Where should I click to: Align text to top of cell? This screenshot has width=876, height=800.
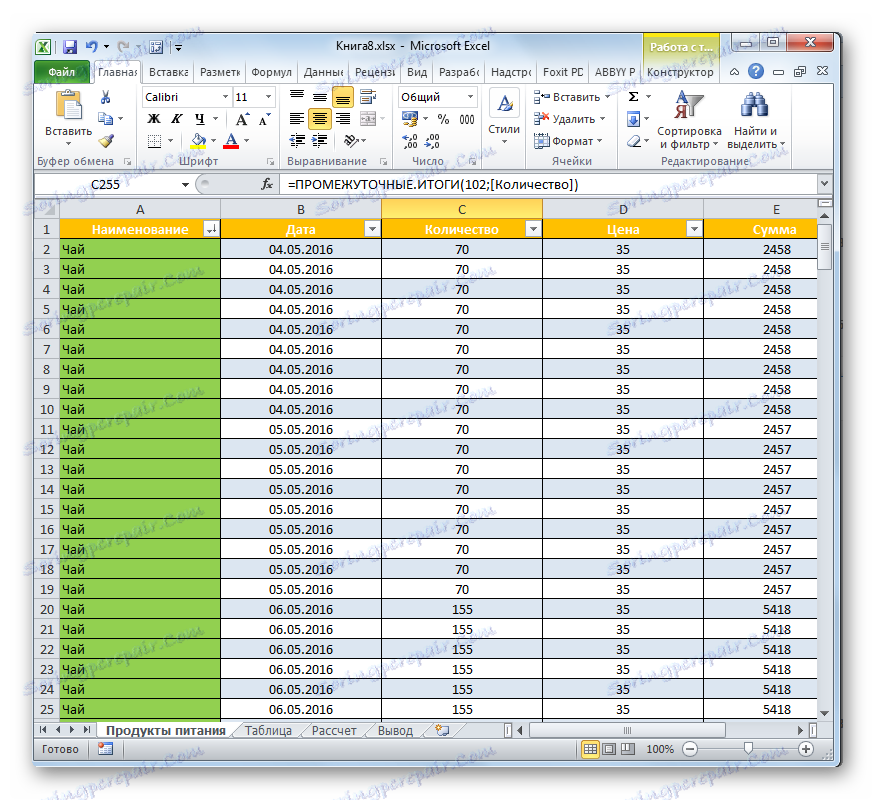click(297, 97)
